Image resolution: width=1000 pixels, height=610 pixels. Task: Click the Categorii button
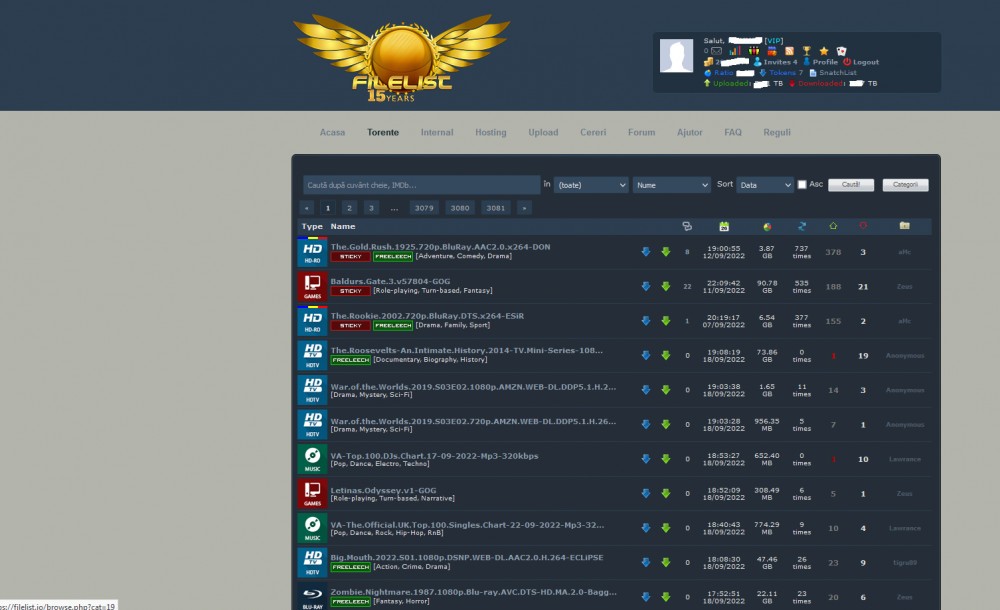(905, 185)
